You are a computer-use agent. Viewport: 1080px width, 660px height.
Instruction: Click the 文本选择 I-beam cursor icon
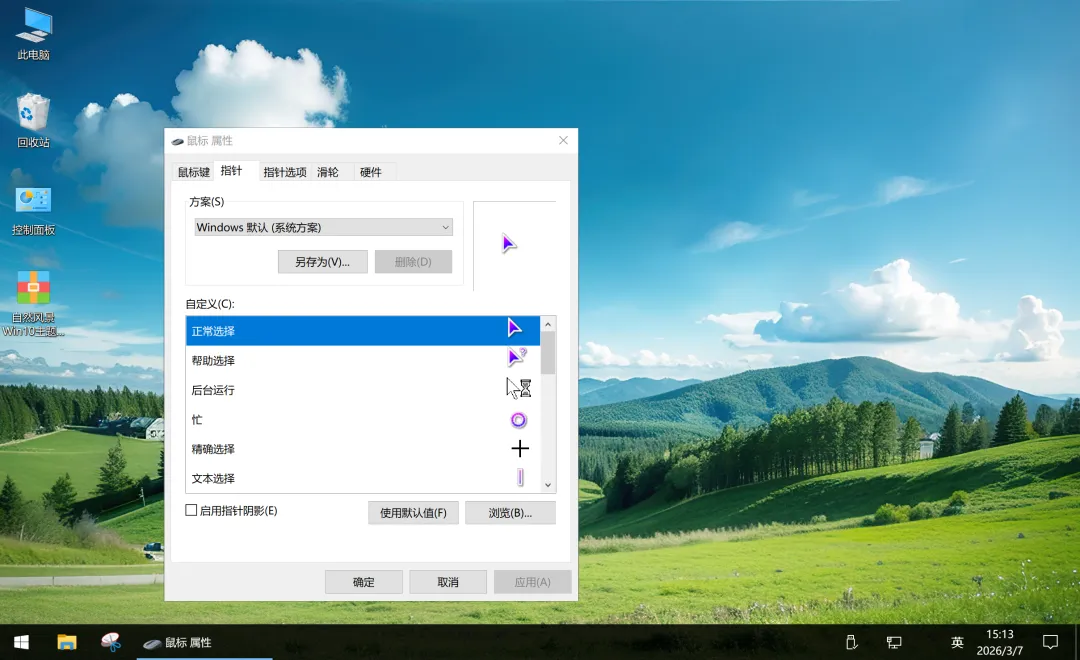tap(520, 477)
